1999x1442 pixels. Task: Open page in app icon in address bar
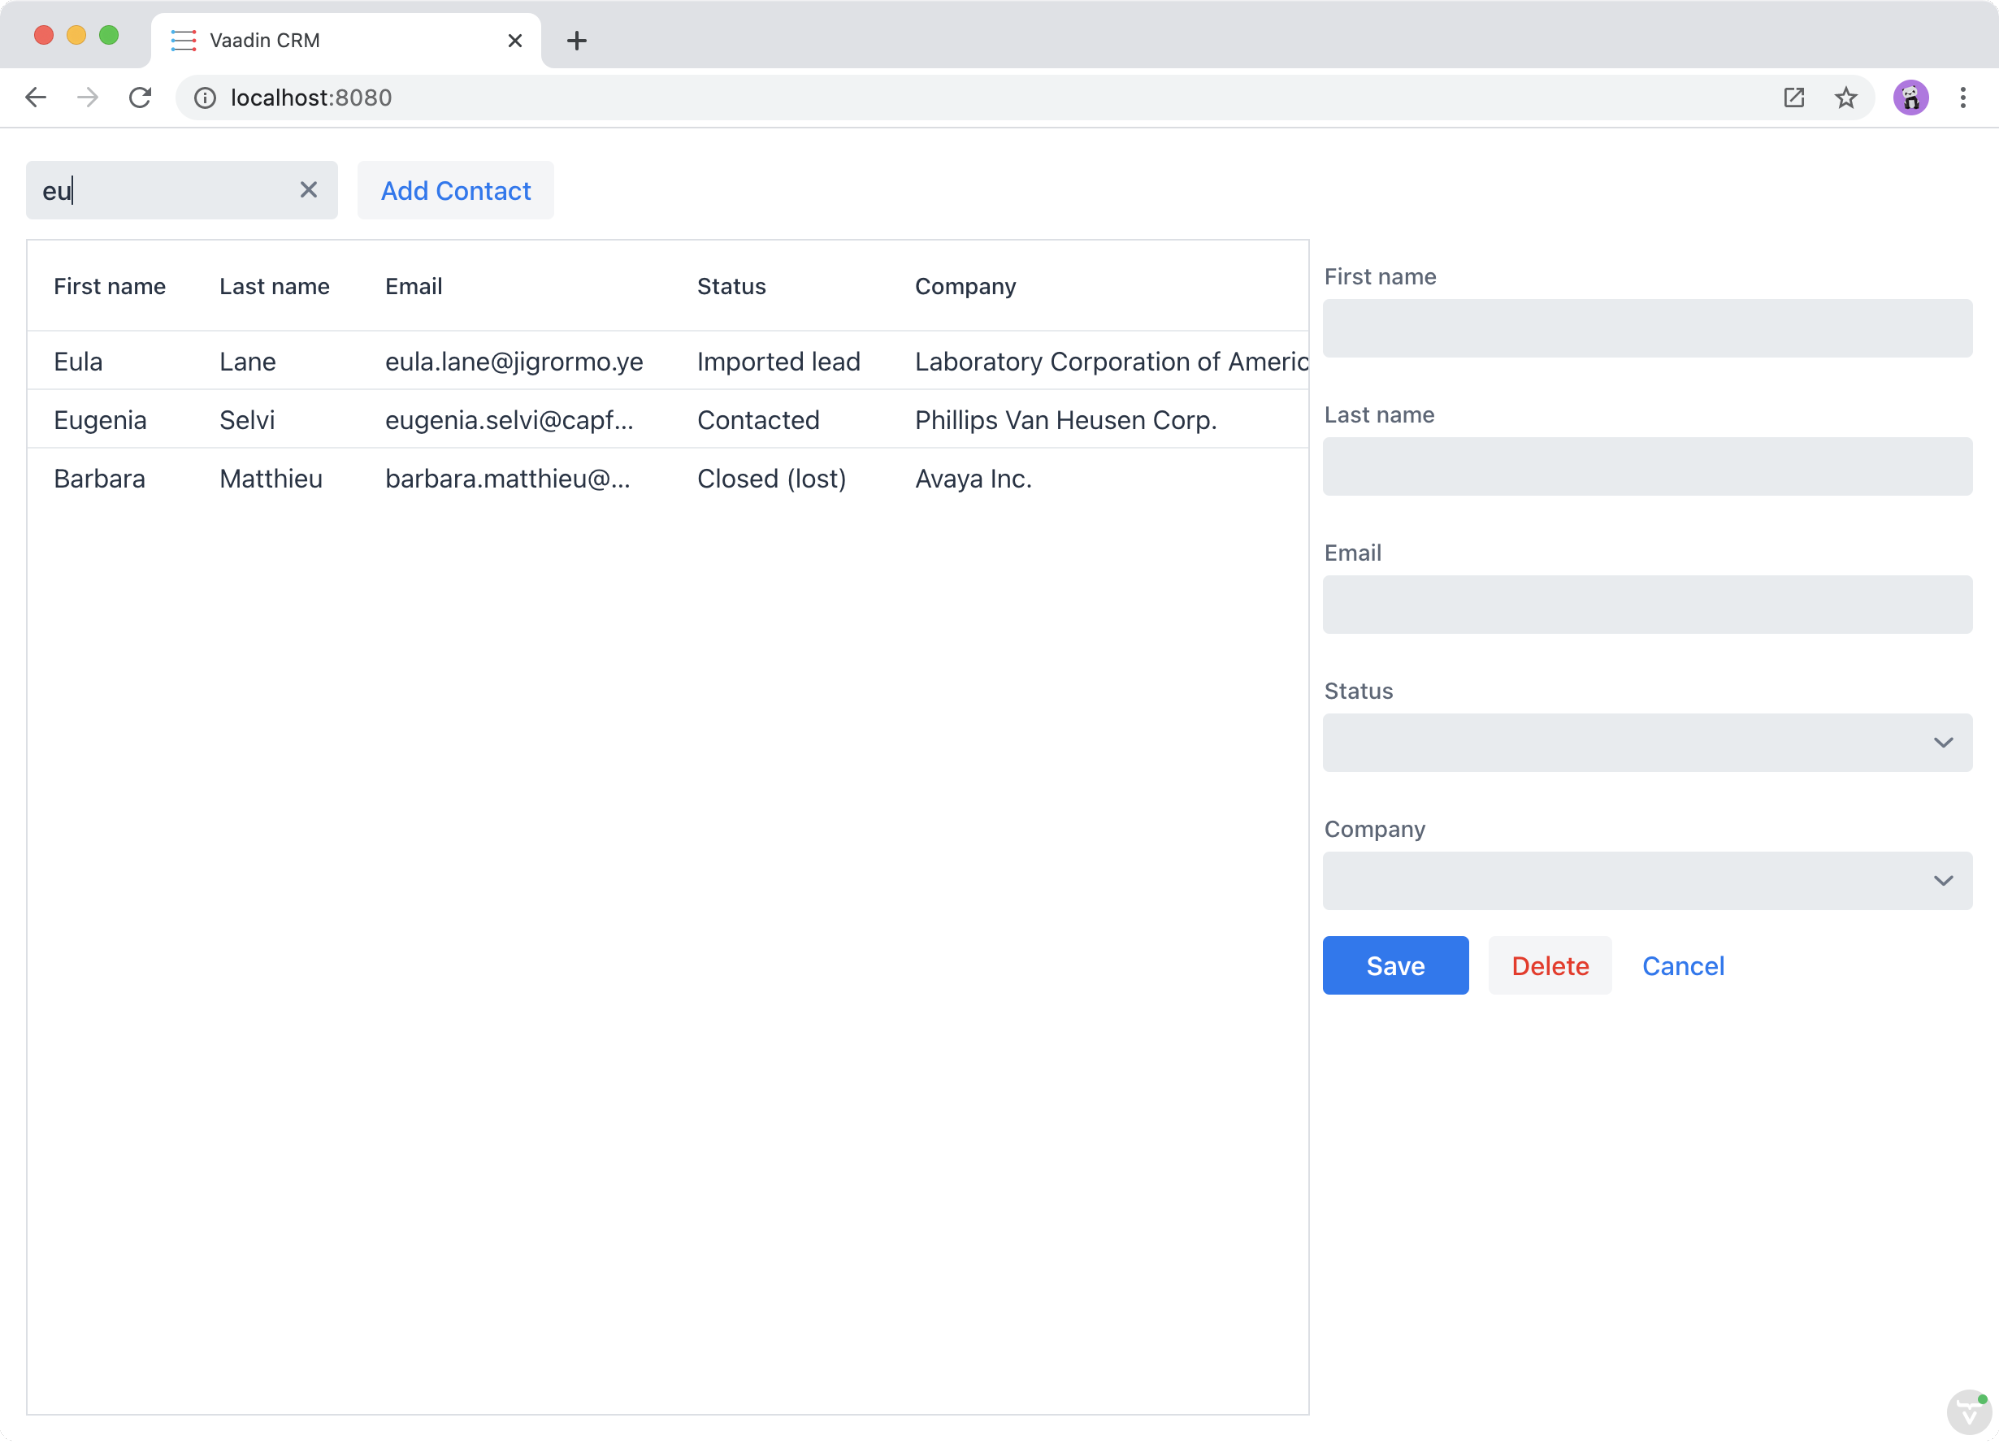pyautogui.click(x=1794, y=97)
